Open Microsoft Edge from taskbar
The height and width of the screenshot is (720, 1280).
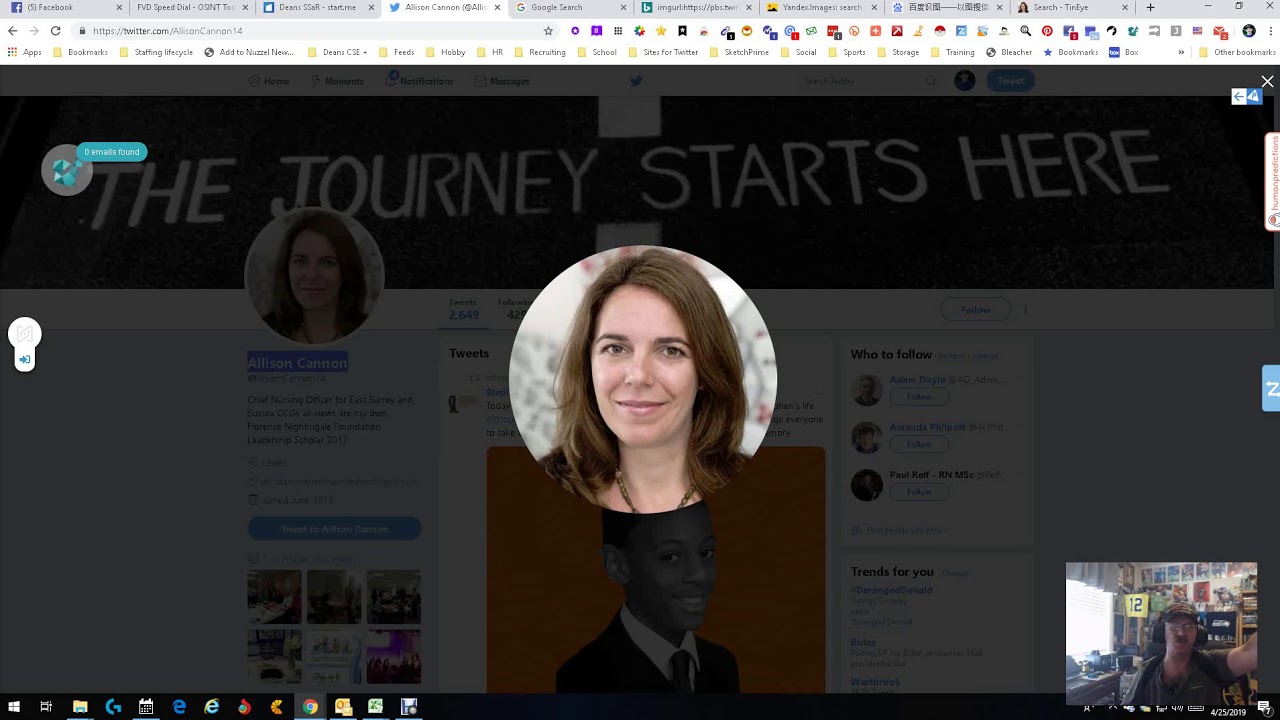(179, 707)
